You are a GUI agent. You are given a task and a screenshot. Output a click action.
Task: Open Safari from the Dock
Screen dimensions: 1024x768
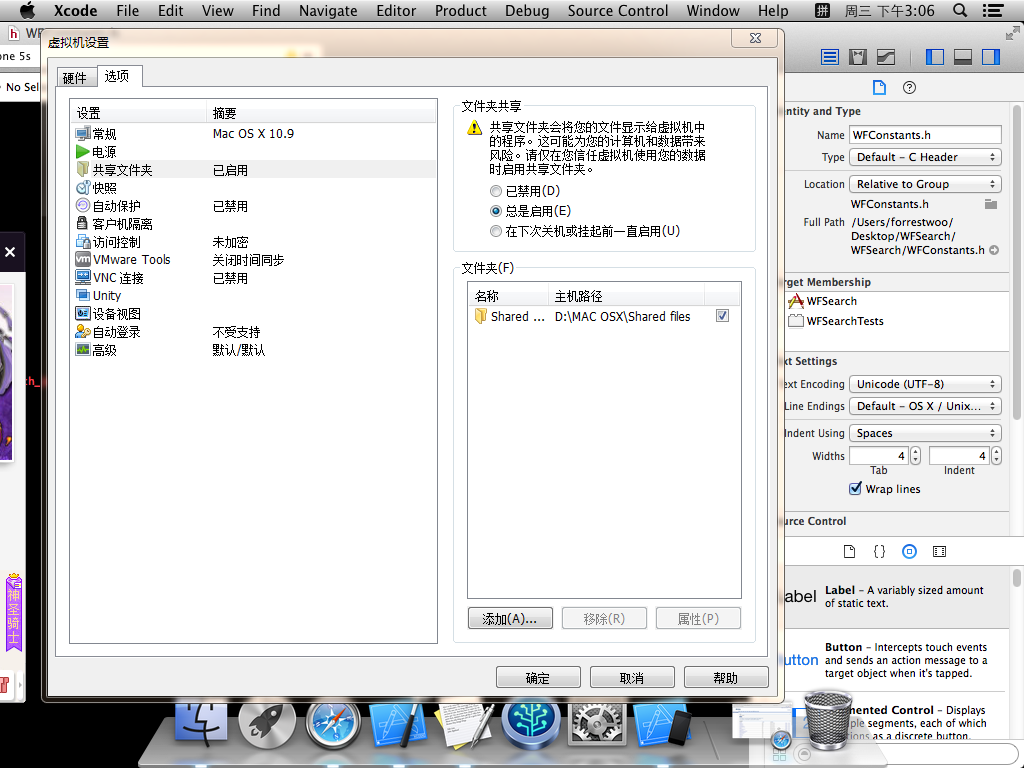tap(332, 724)
